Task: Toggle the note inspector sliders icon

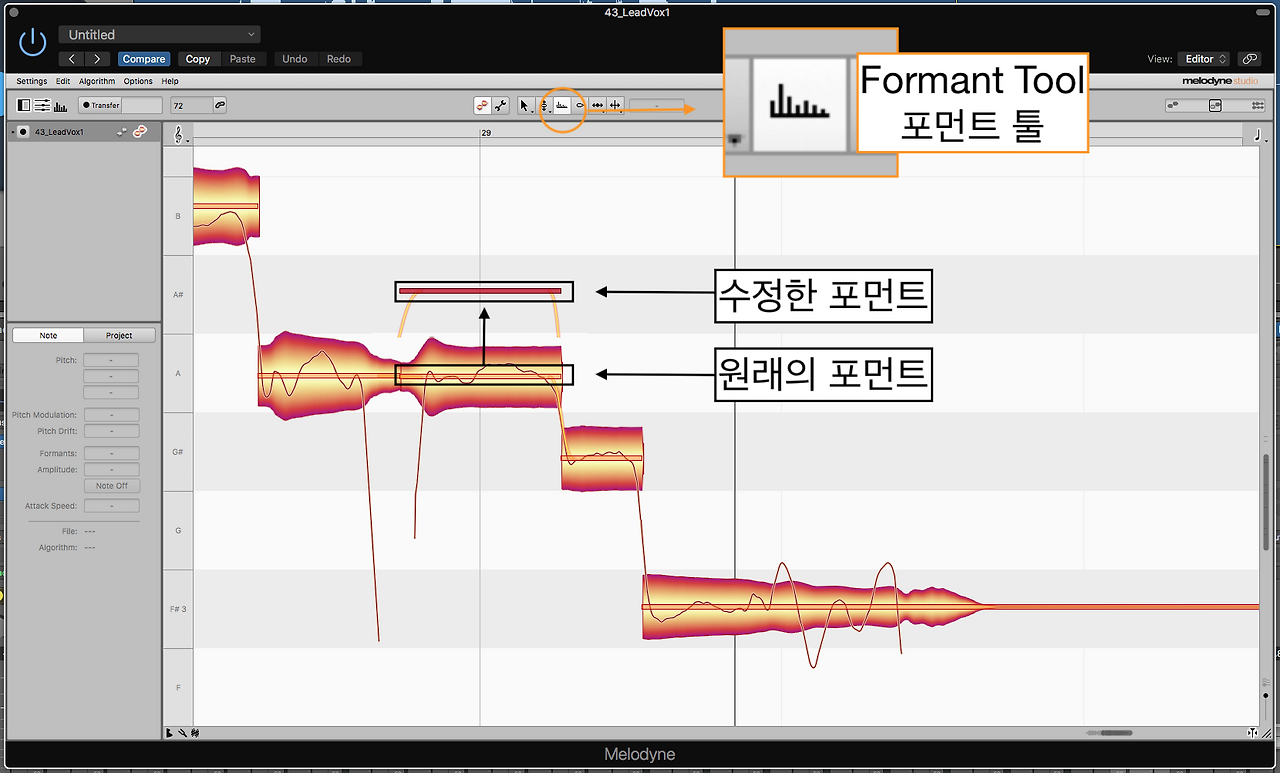Action: [42, 105]
